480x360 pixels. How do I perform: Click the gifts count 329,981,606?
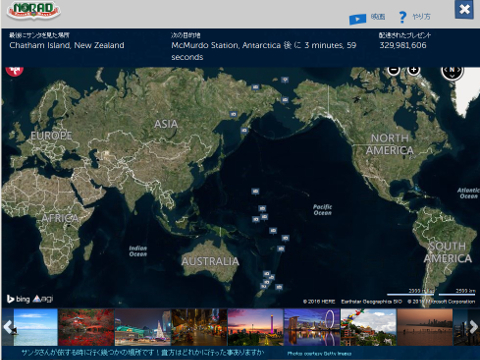coord(403,45)
